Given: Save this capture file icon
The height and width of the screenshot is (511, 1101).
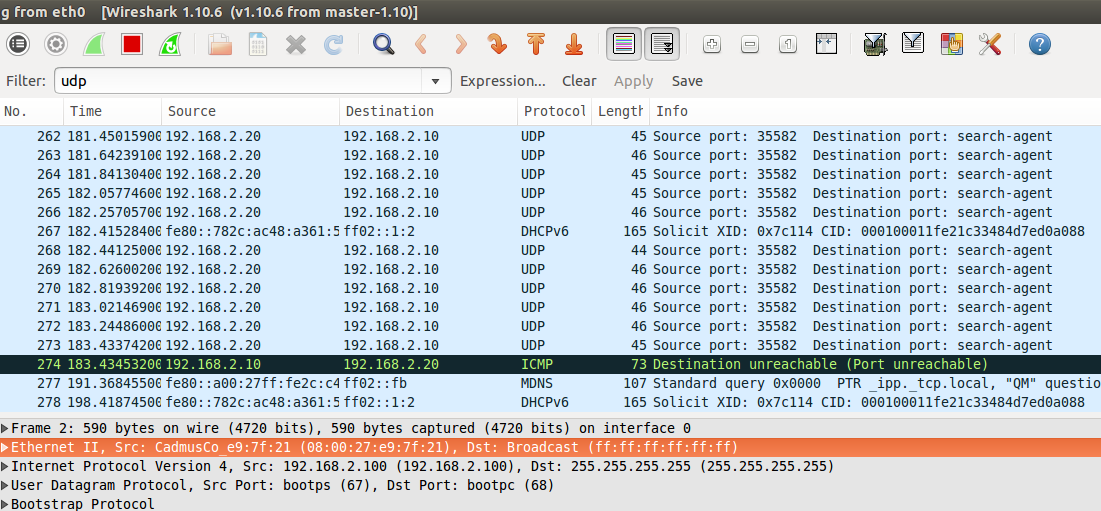Looking at the screenshot, I should (x=258, y=44).
